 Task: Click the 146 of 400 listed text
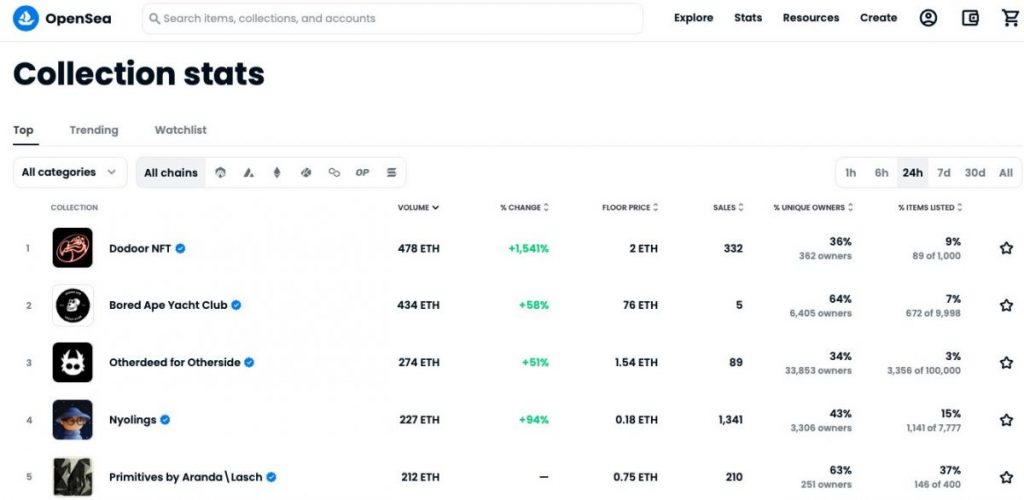[936, 485]
